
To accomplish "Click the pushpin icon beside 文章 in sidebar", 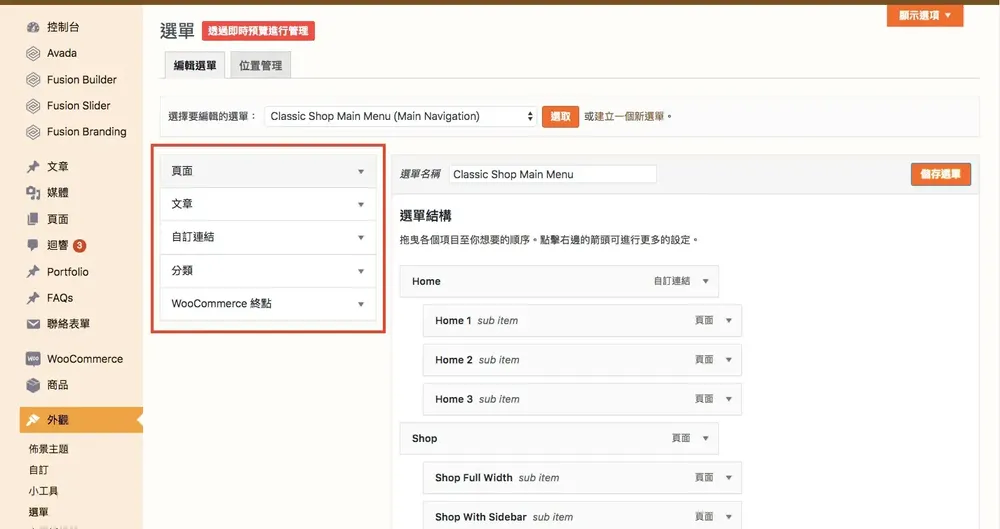I will 33,167.
